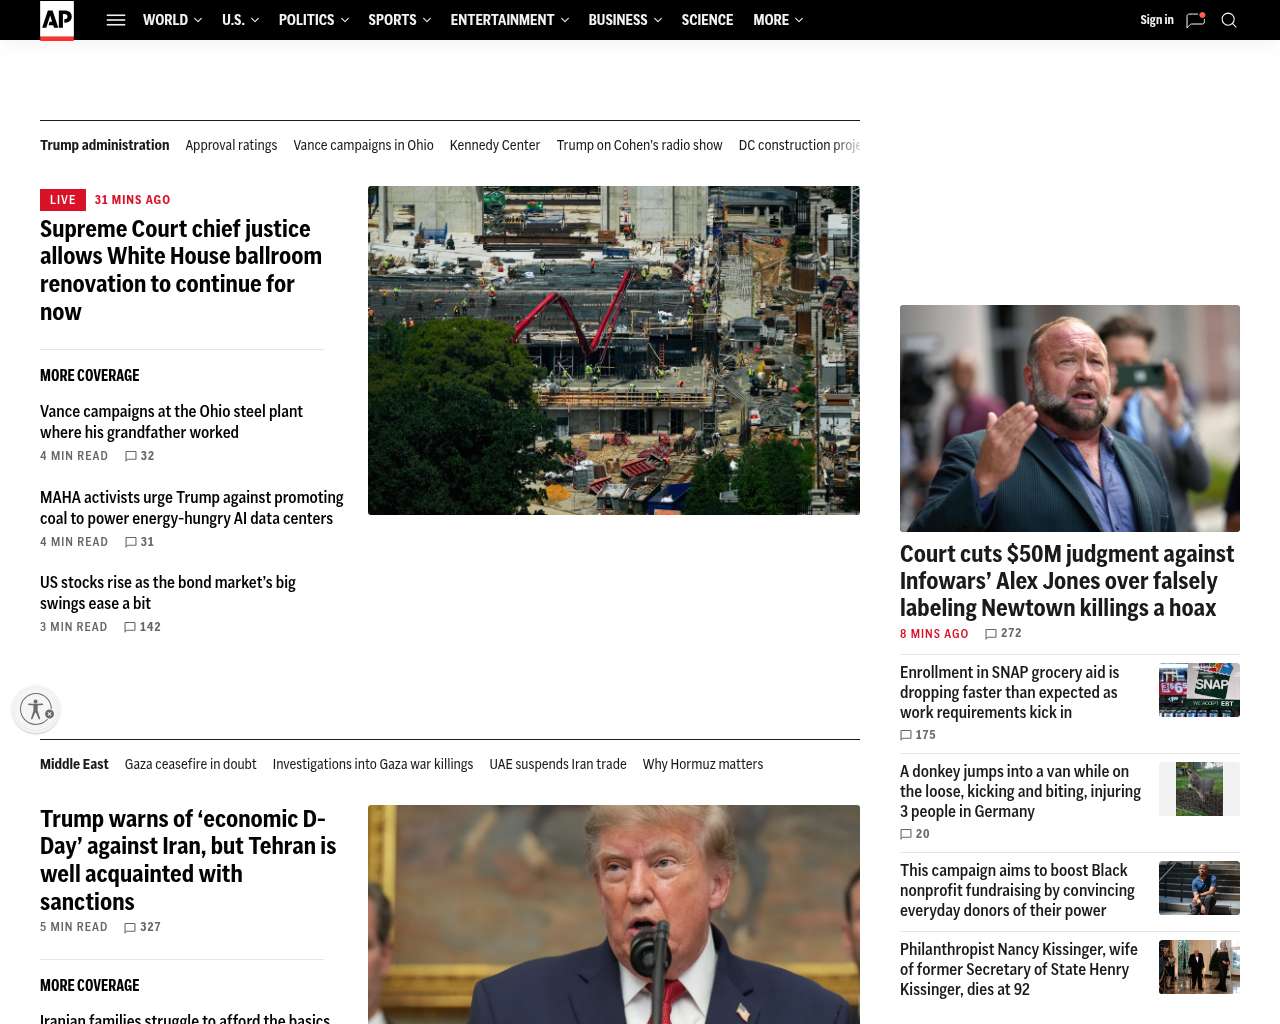The image size is (1280, 1024).
Task: Open SNAP grocery aid enrollment article
Action: coord(1010,692)
